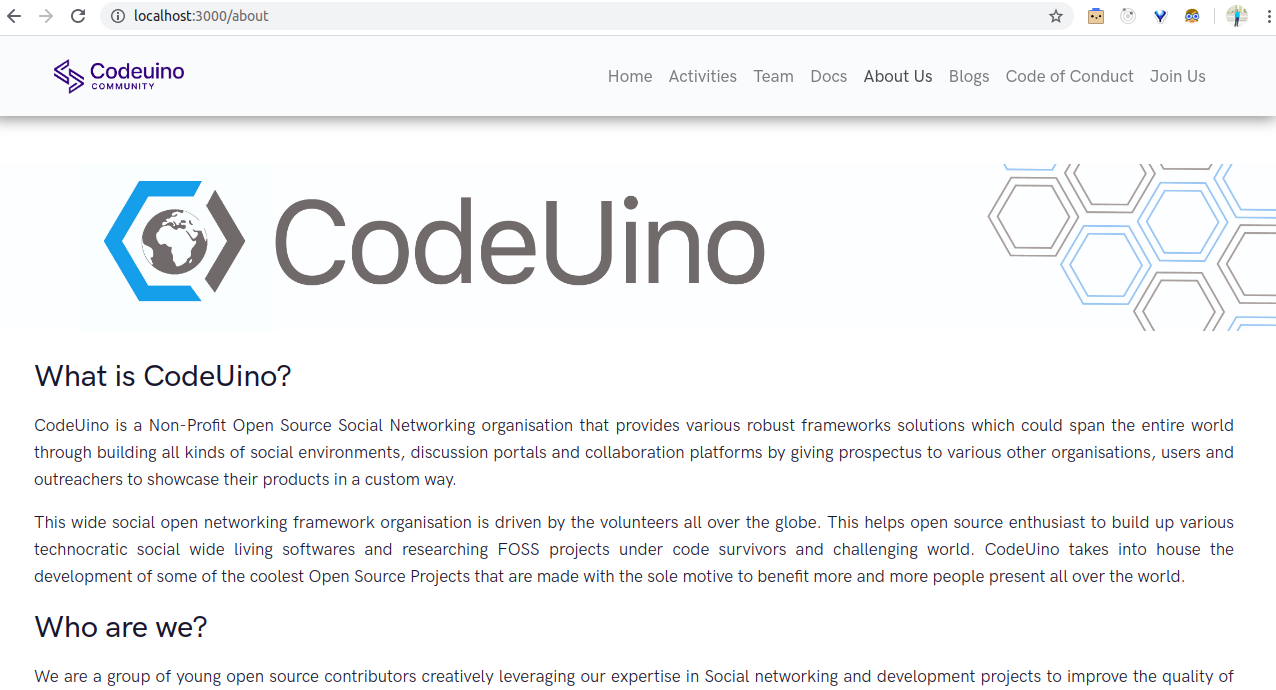Open the browser profile avatar

[x=1237, y=16]
